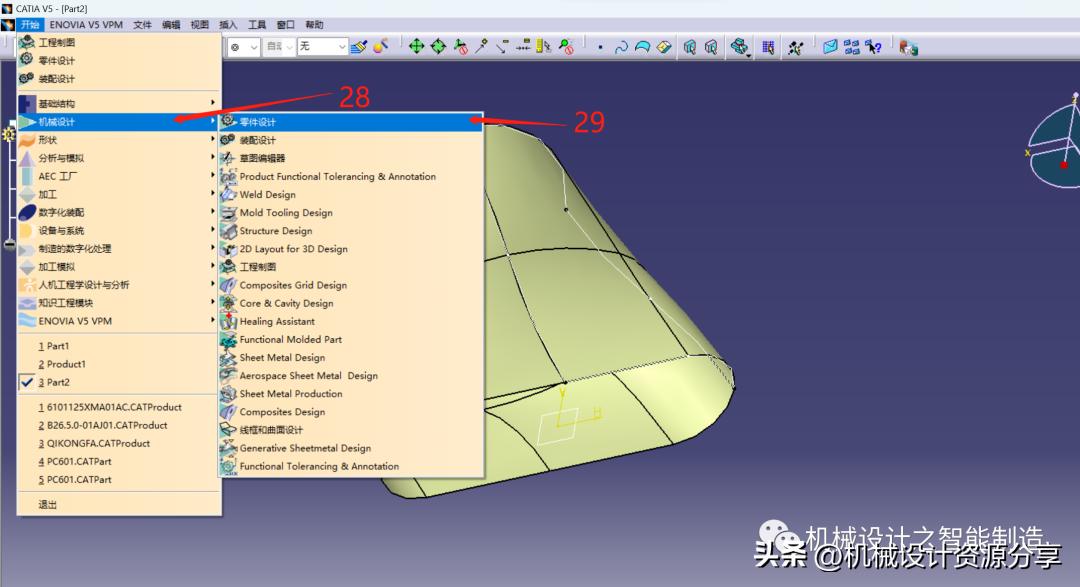This screenshot has width=1080, height=587.
Task: Click the blue envelope-shaped toolbar icon
Action: tap(830, 46)
